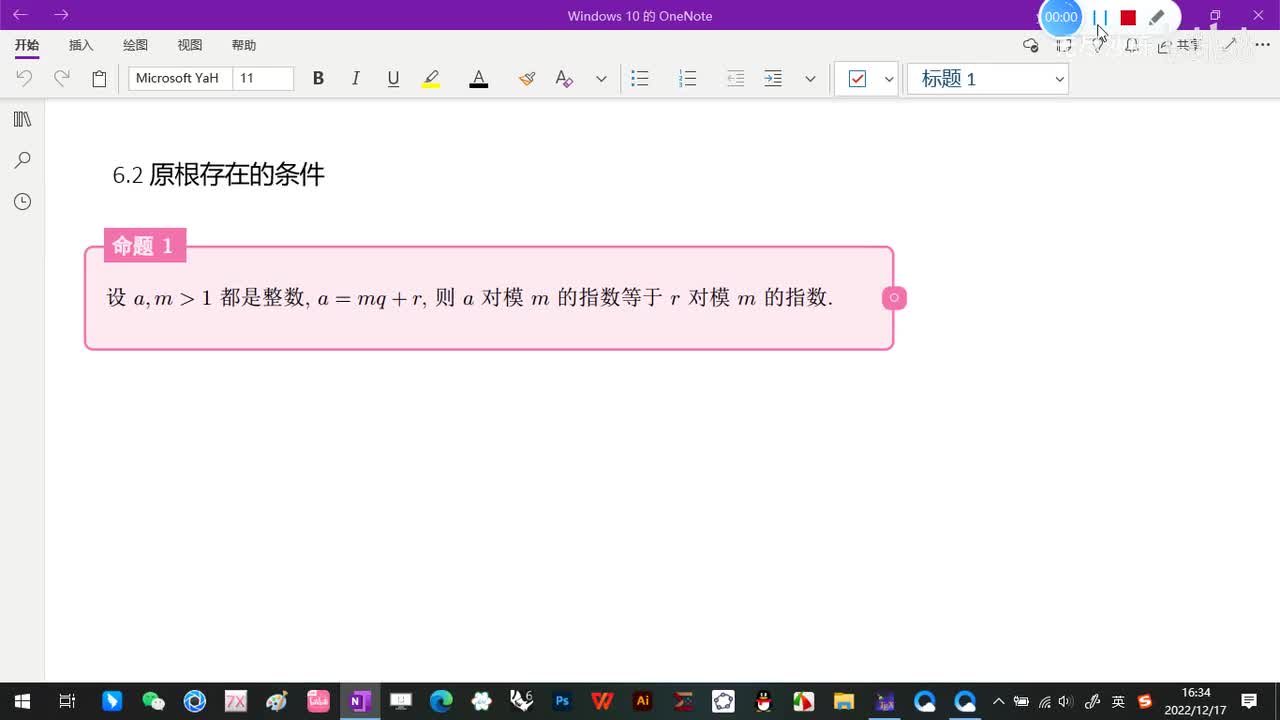Open the more options ellipsis menu

tap(1262, 45)
